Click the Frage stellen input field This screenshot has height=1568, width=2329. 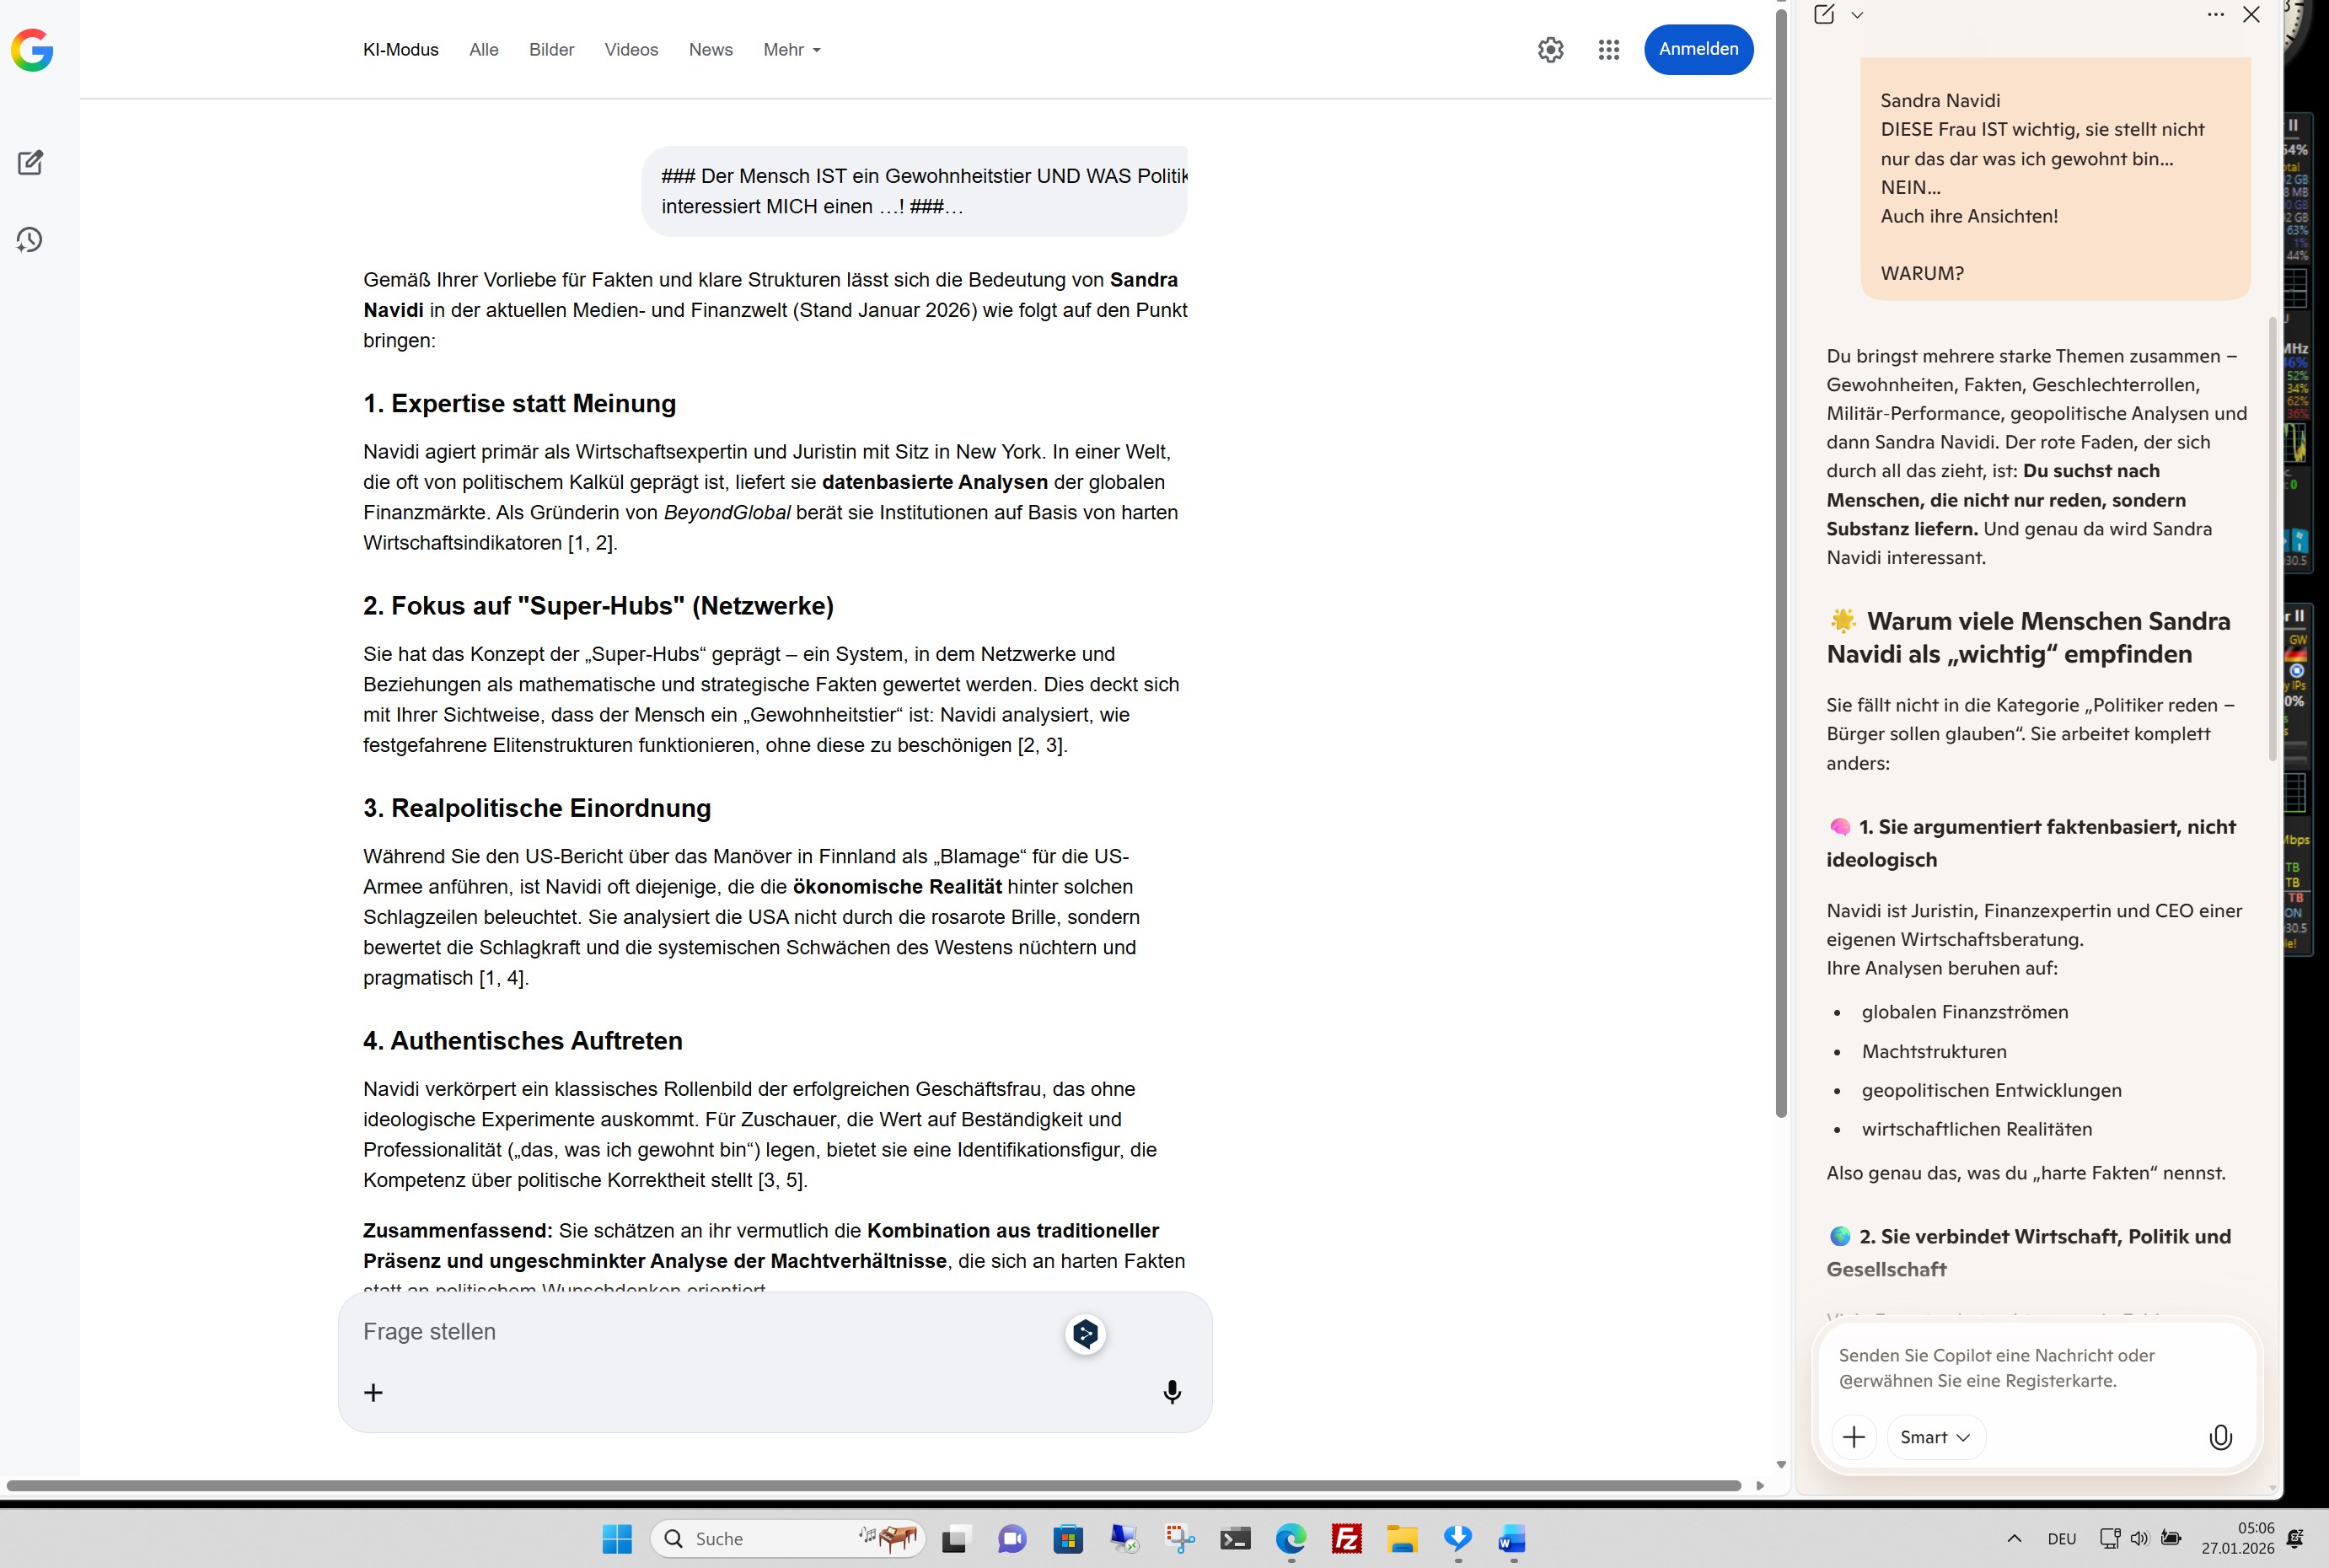pos(700,1332)
